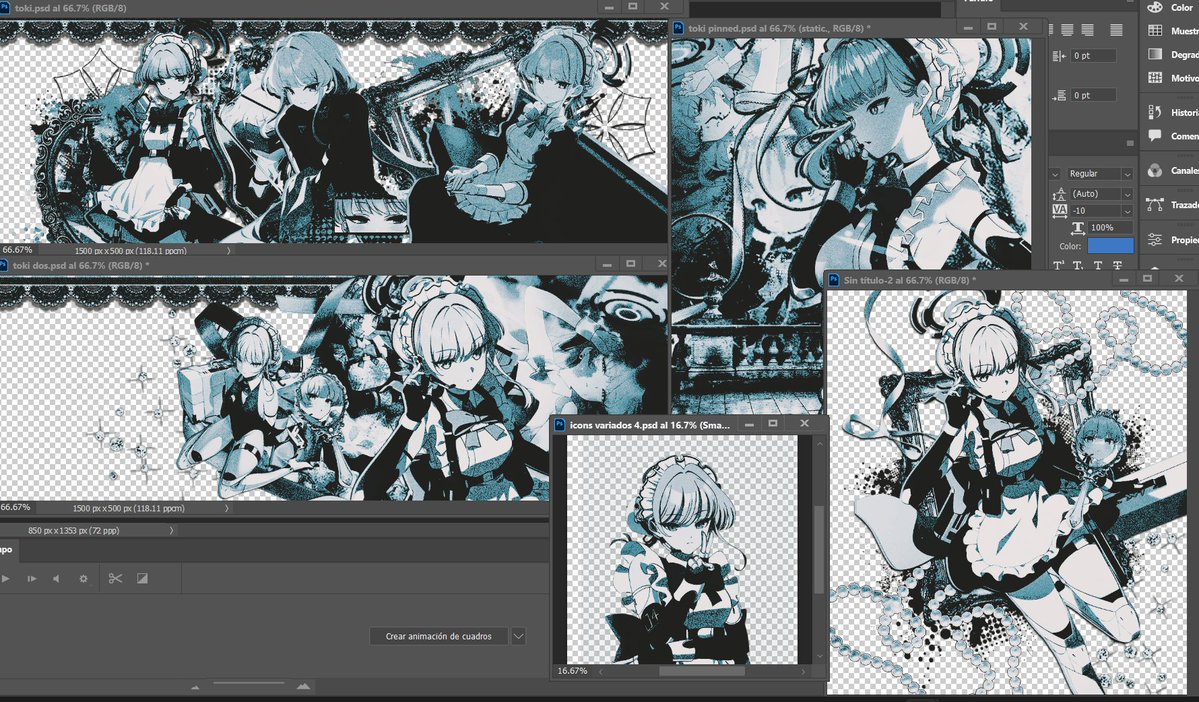Expand status info arrow in toki.psd window
This screenshot has height=702, width=1199.
click(x=228, y=250)
